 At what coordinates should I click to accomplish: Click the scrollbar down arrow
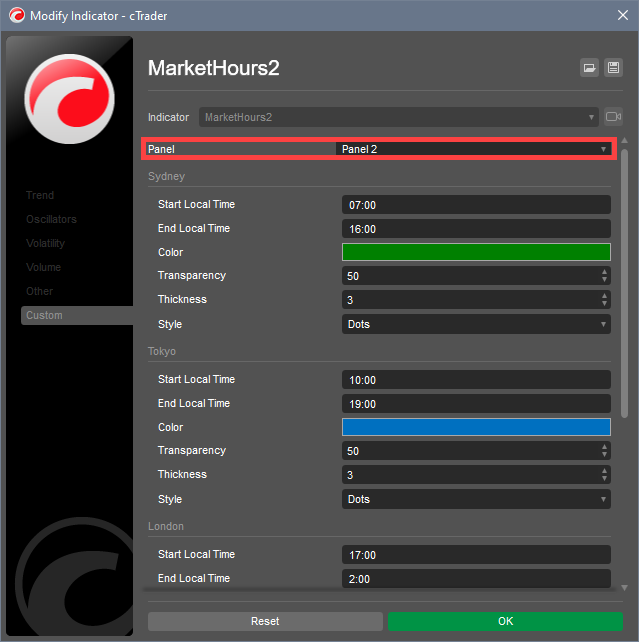624,588
